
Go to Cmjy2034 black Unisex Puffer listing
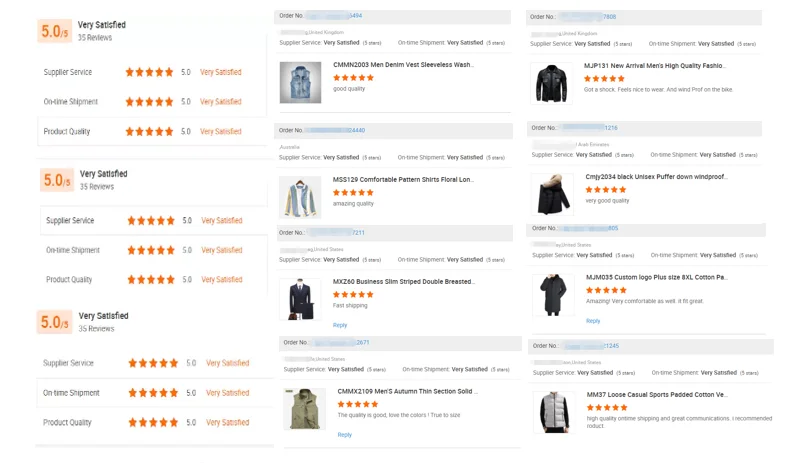tap(656, 177)
